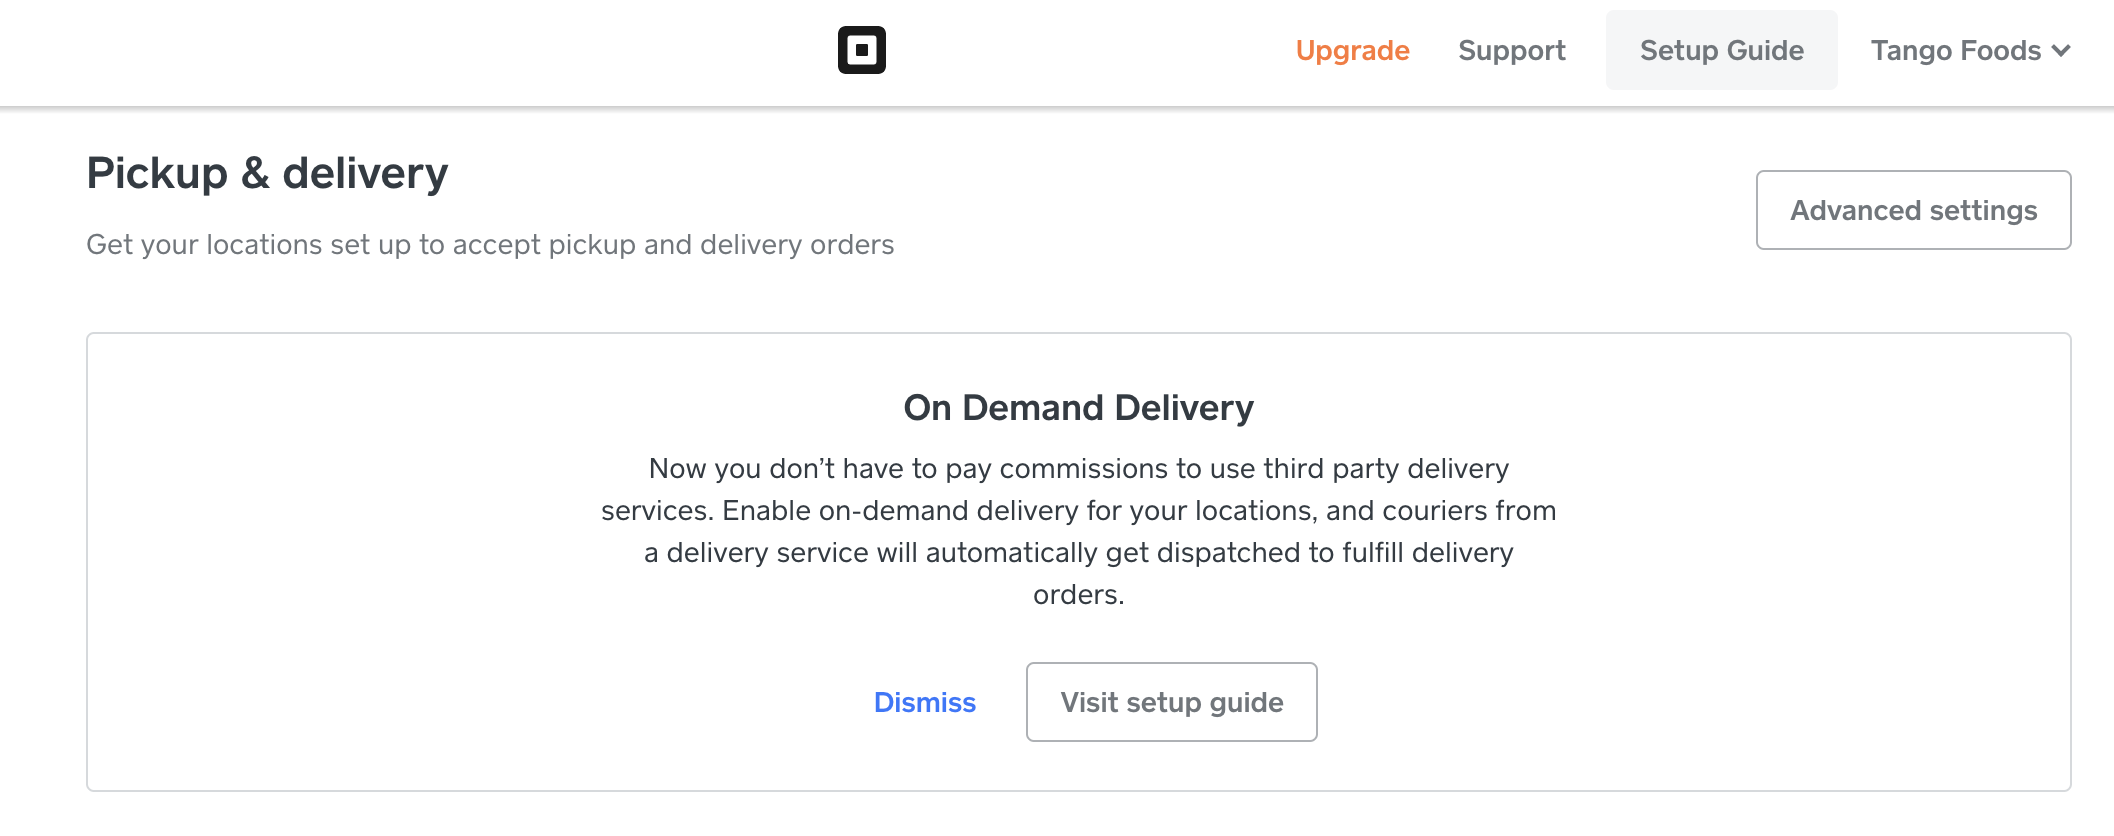2114x836 pixels.
Task: Click the ampersand in the page heading
Action: point(255,174)
